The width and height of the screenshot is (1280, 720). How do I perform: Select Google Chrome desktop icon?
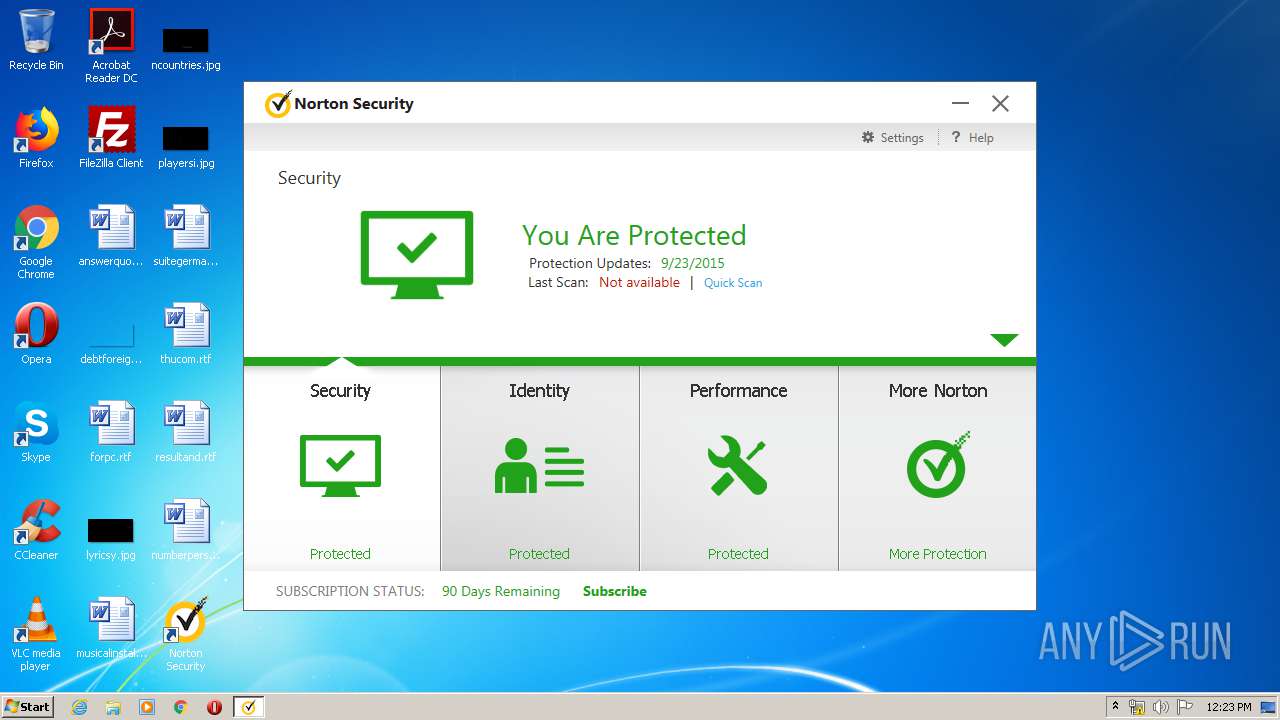point(36,243)
